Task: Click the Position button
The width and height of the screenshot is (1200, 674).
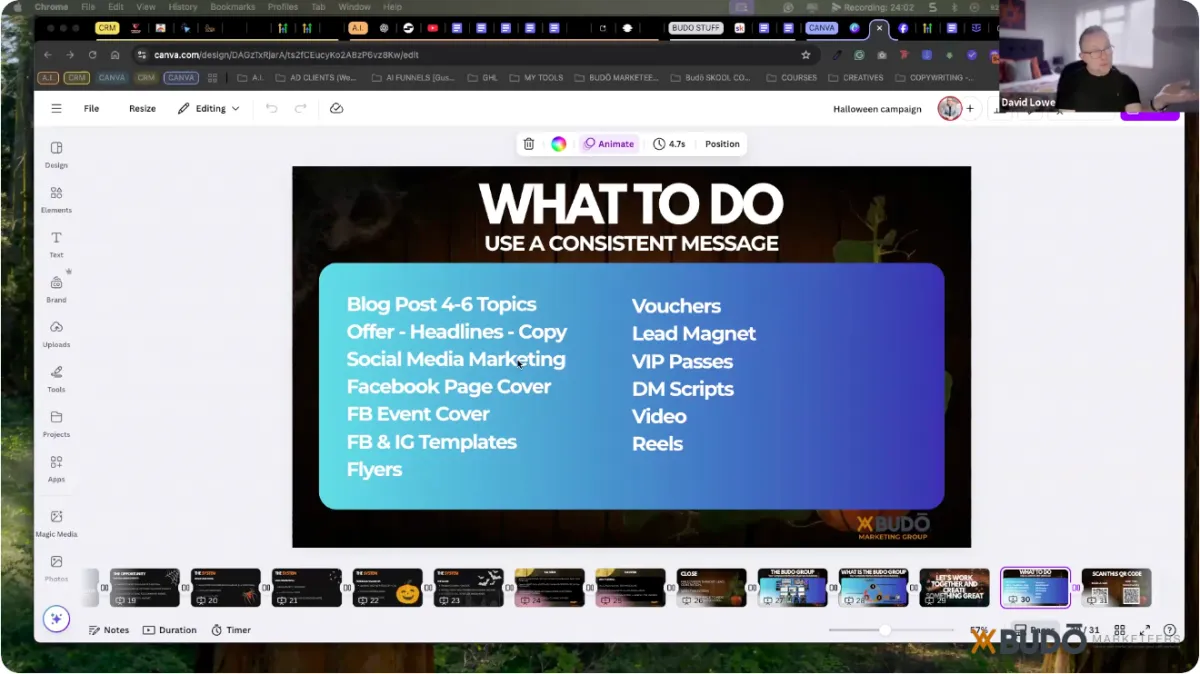Action: coord(722,144)
